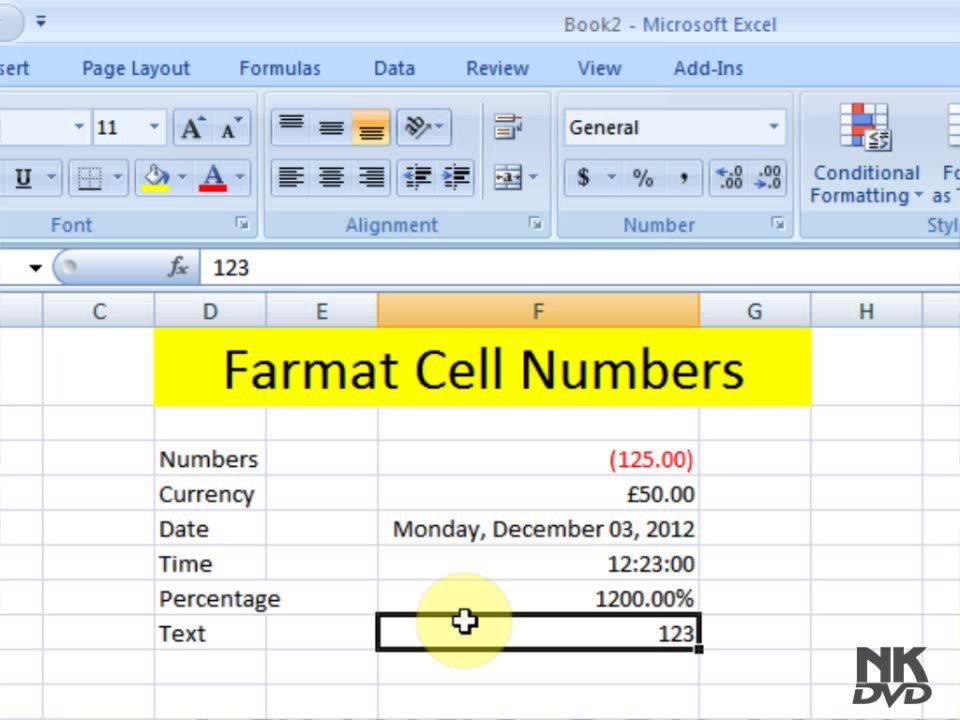Open font name dropdown arrow
The image size is (960, 720).
[x=79, y=127]
